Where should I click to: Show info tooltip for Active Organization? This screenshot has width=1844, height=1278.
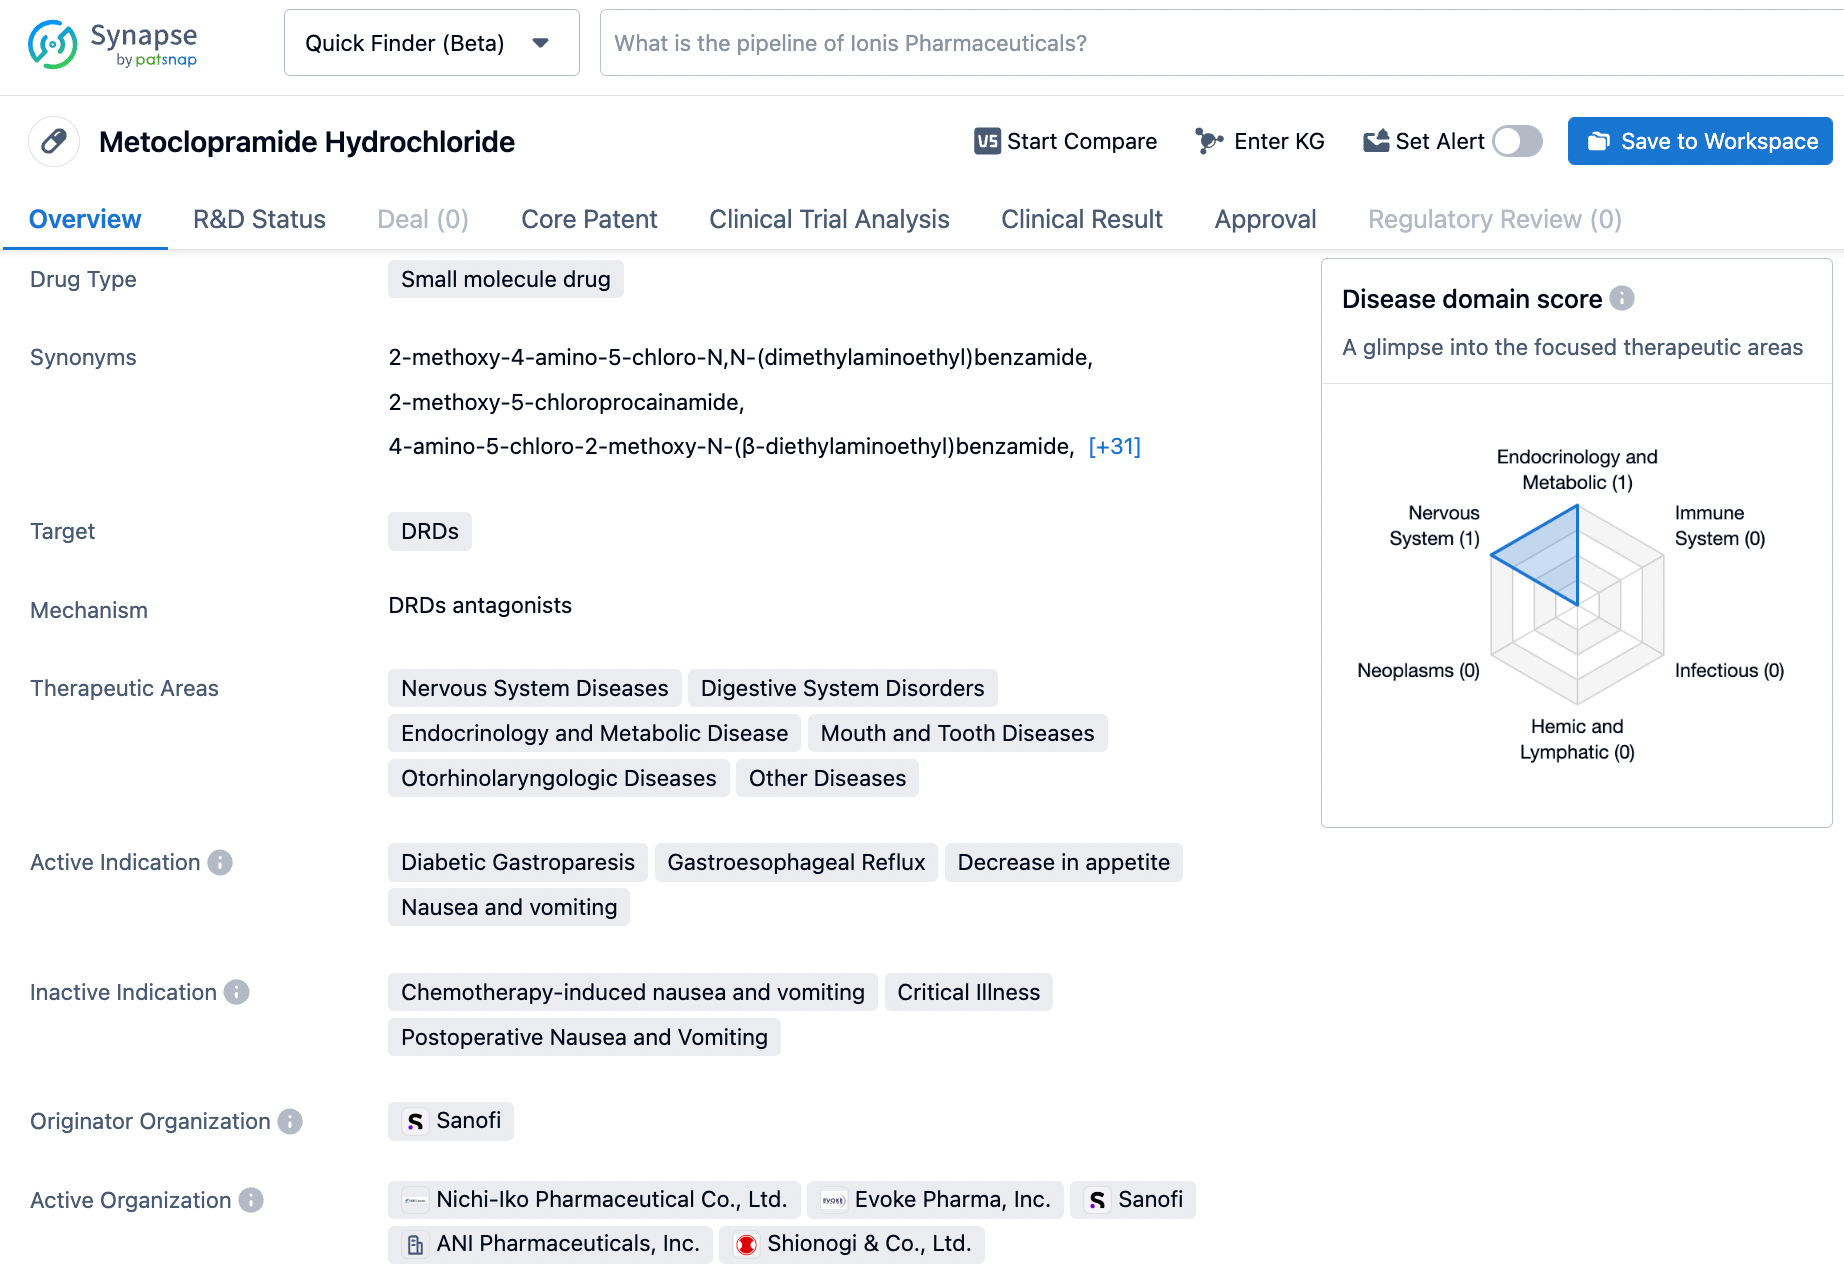click(251, 1200)
